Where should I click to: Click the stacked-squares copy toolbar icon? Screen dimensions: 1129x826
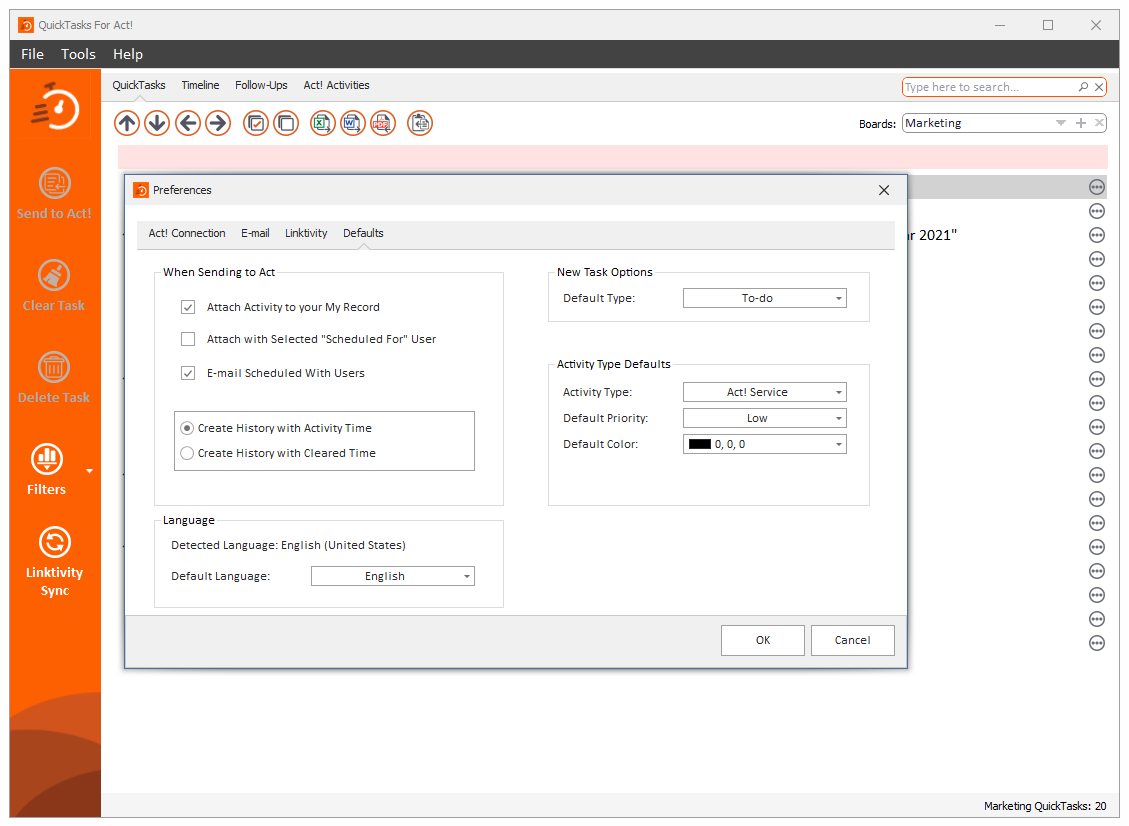point(286,123)
